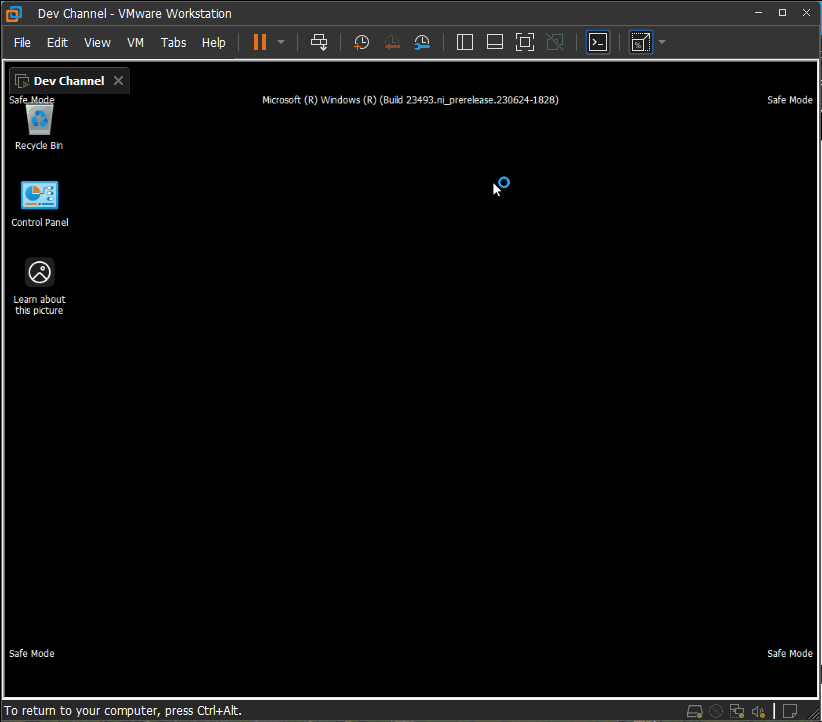Open the Tabs menu
This screenshot has height=722, width=822.
coord(173,42)
